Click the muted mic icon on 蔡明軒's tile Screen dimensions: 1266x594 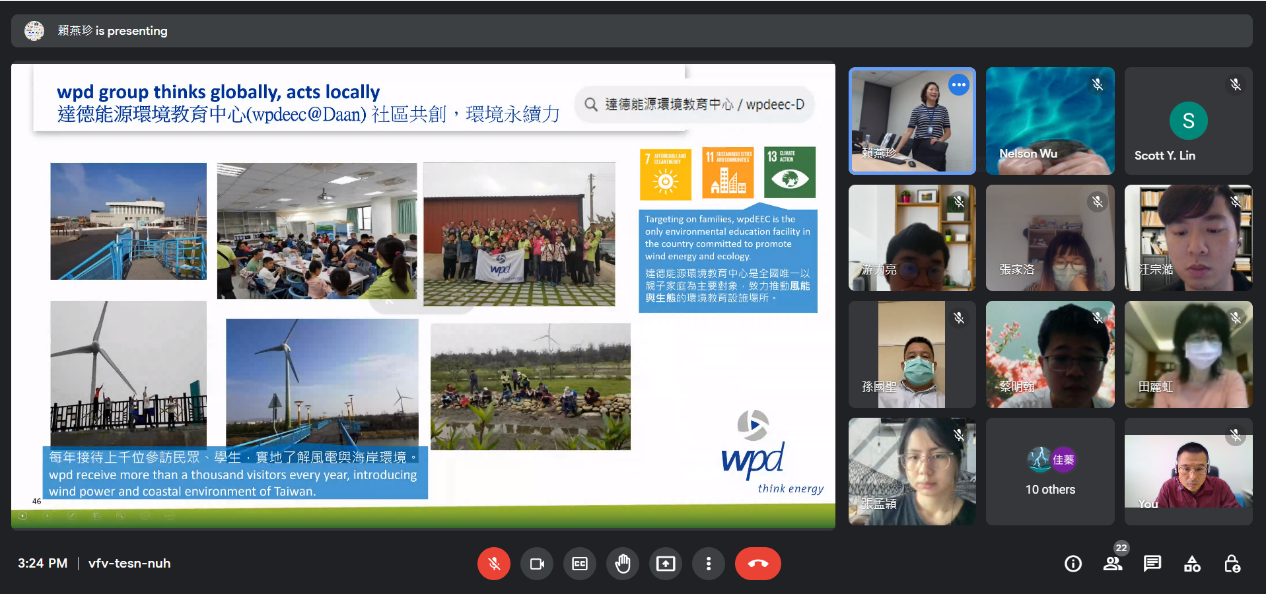click(1097, 318)
